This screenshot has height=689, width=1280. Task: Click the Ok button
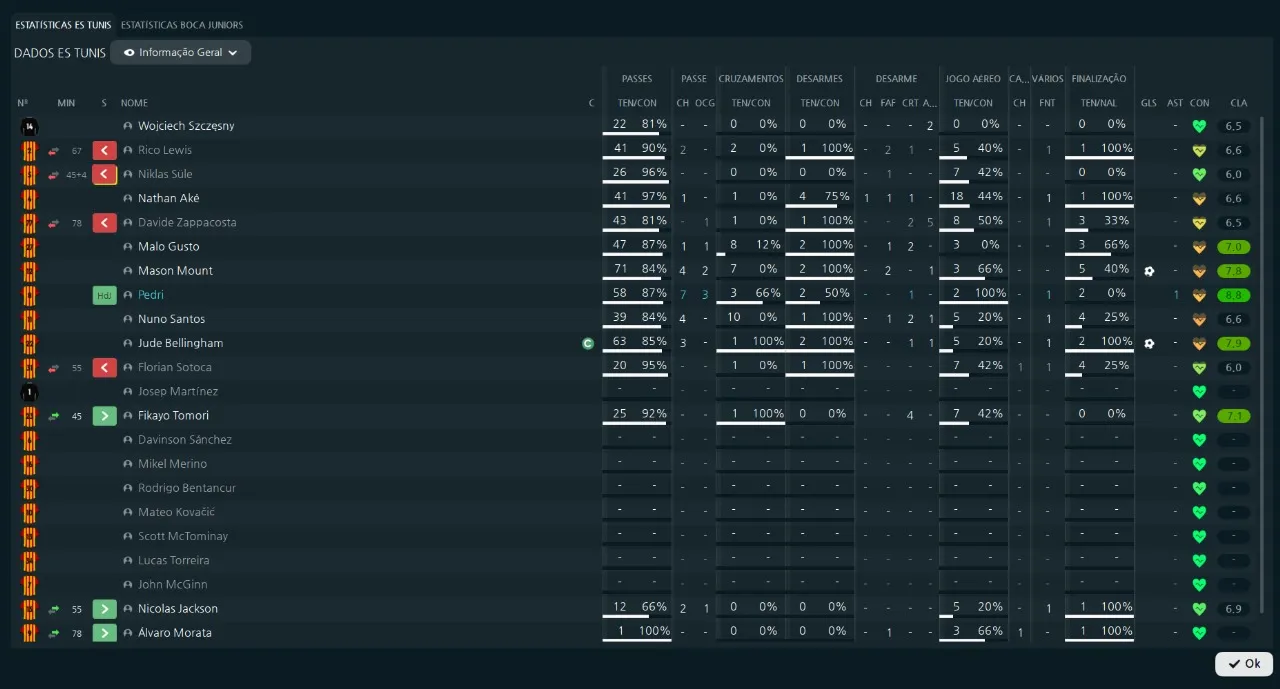(x=1244, y=663)
